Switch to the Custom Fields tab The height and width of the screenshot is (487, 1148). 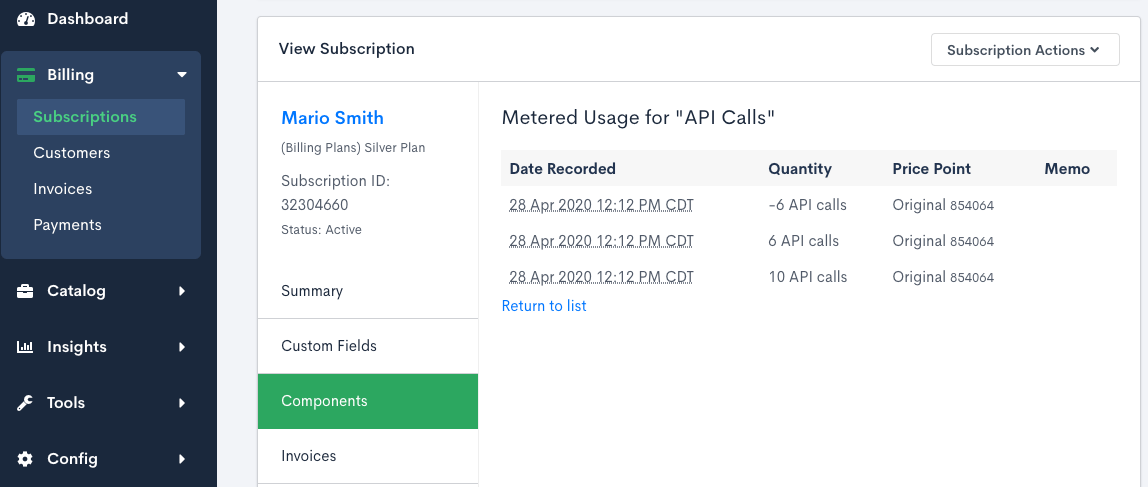pos(368,346)
